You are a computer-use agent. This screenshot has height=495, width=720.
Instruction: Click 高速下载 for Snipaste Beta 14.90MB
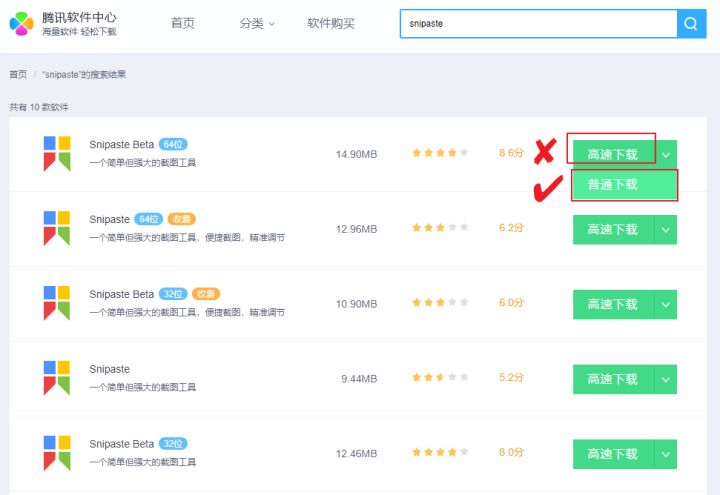(613, 155)
